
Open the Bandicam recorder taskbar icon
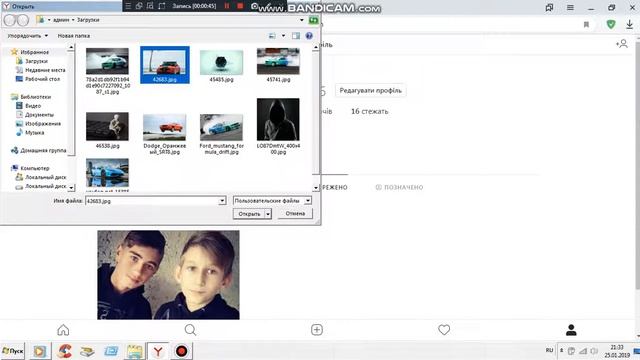click(x=182, y=351)
